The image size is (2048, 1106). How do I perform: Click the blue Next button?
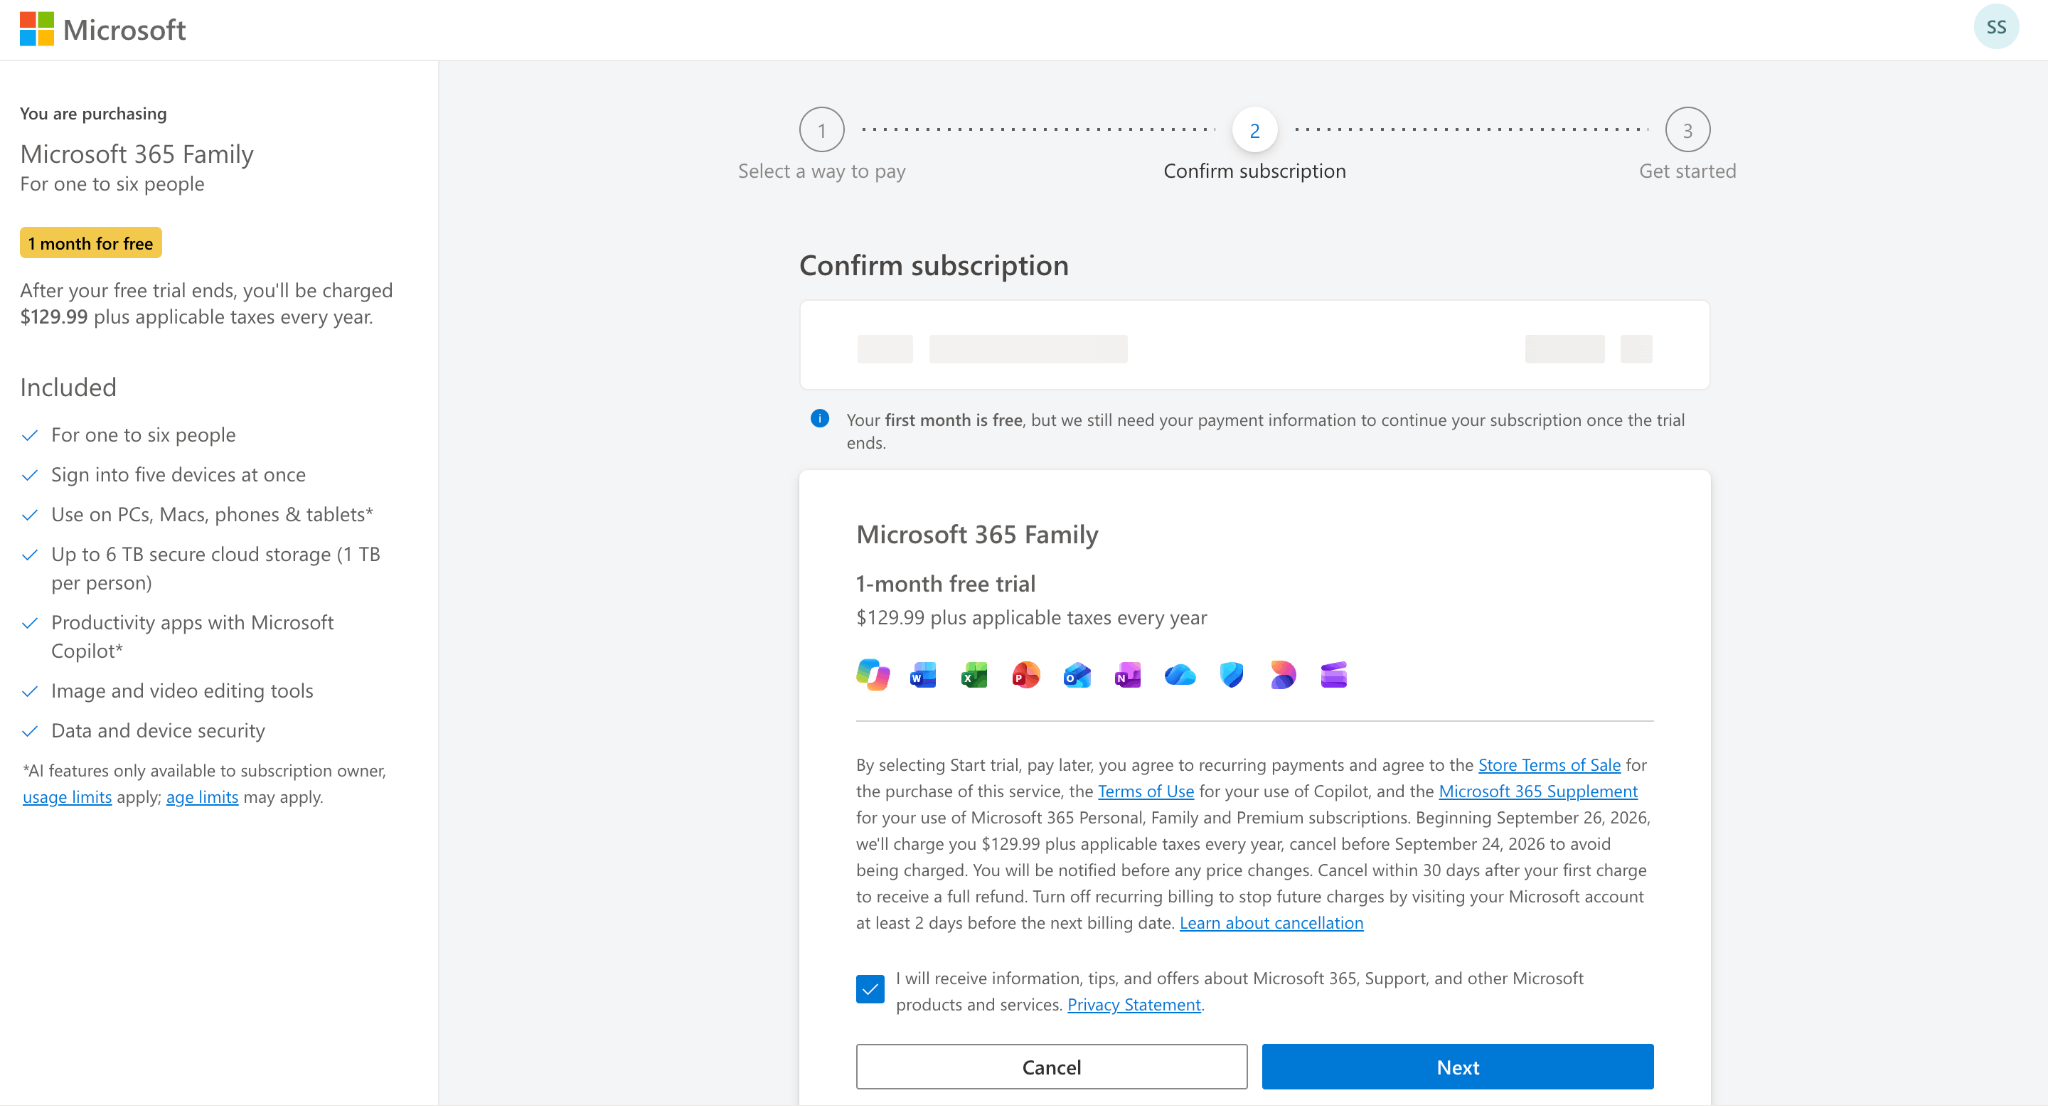[1458, 1067]
